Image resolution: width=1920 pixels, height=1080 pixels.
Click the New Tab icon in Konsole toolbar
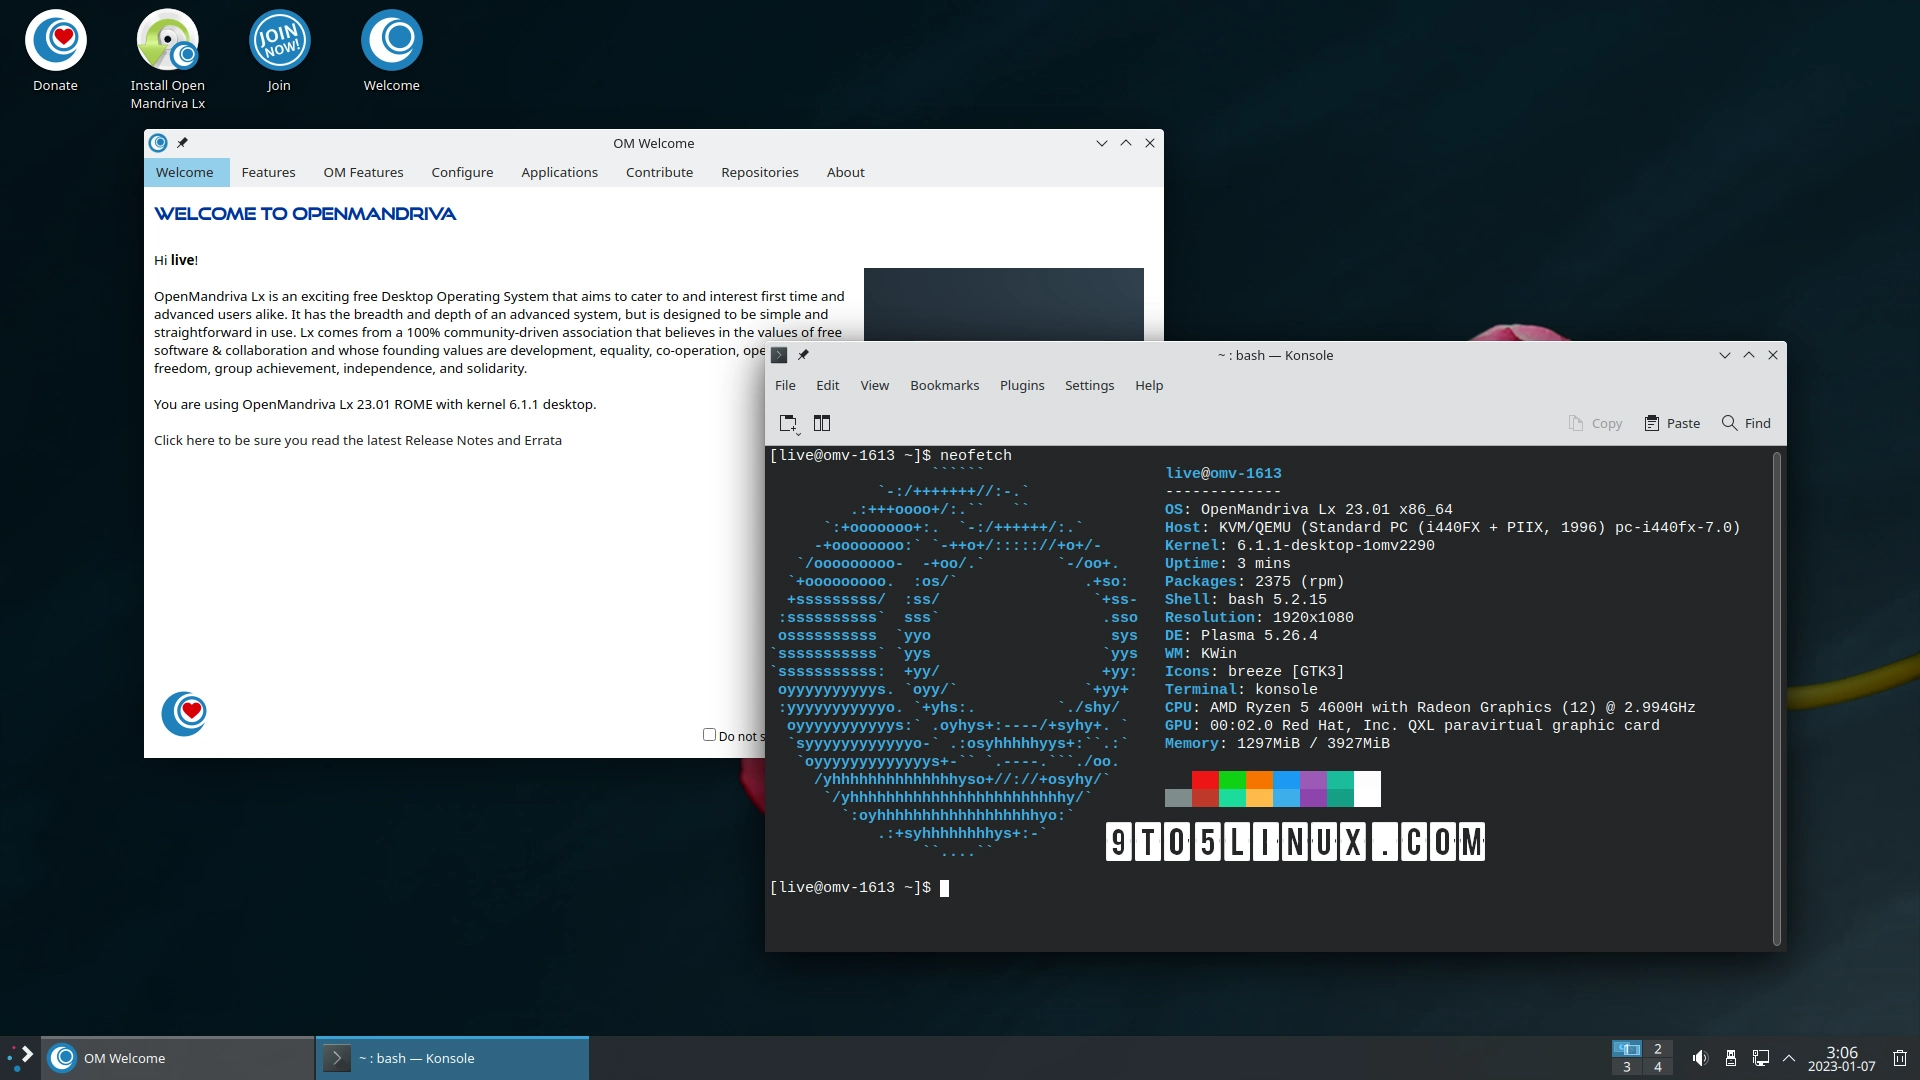coord(788,423)
